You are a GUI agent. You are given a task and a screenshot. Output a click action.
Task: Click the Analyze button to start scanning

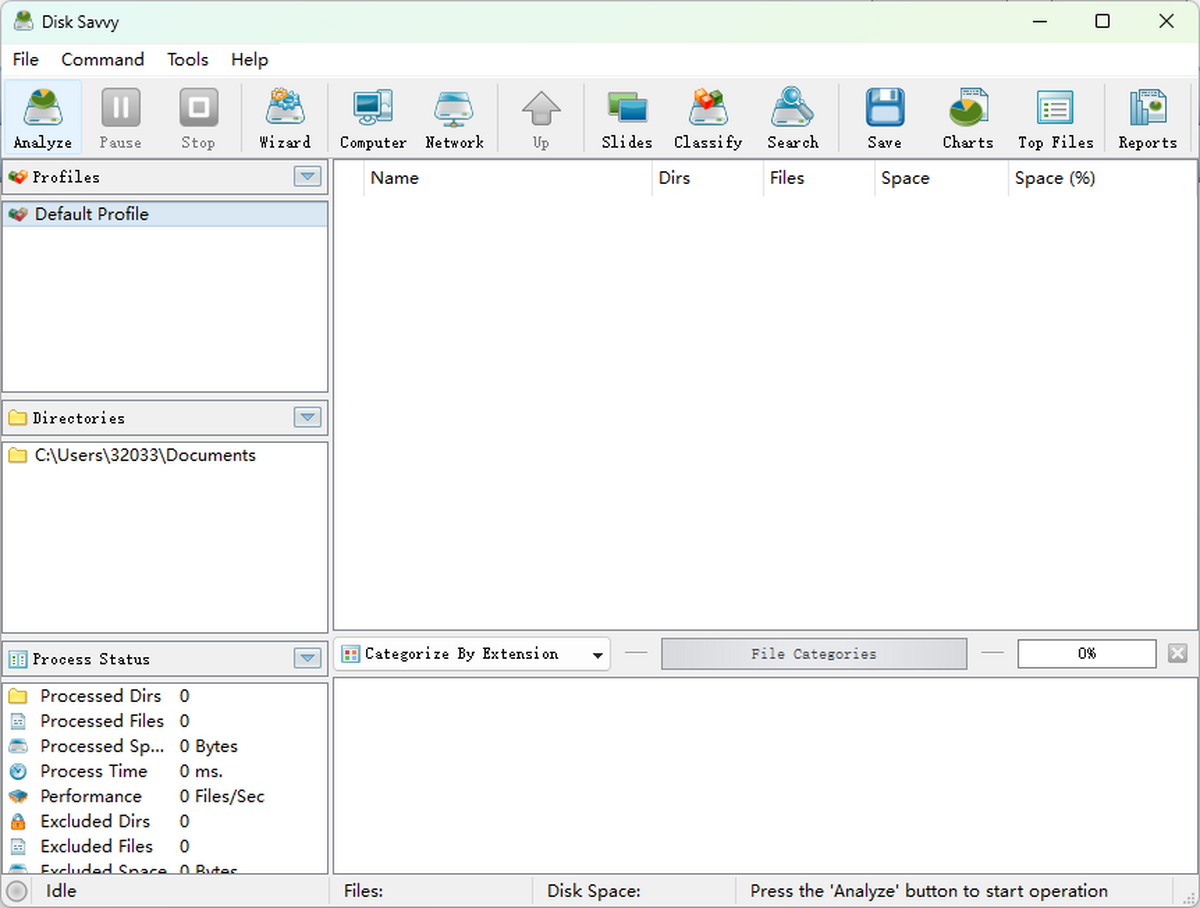(41, 115)
